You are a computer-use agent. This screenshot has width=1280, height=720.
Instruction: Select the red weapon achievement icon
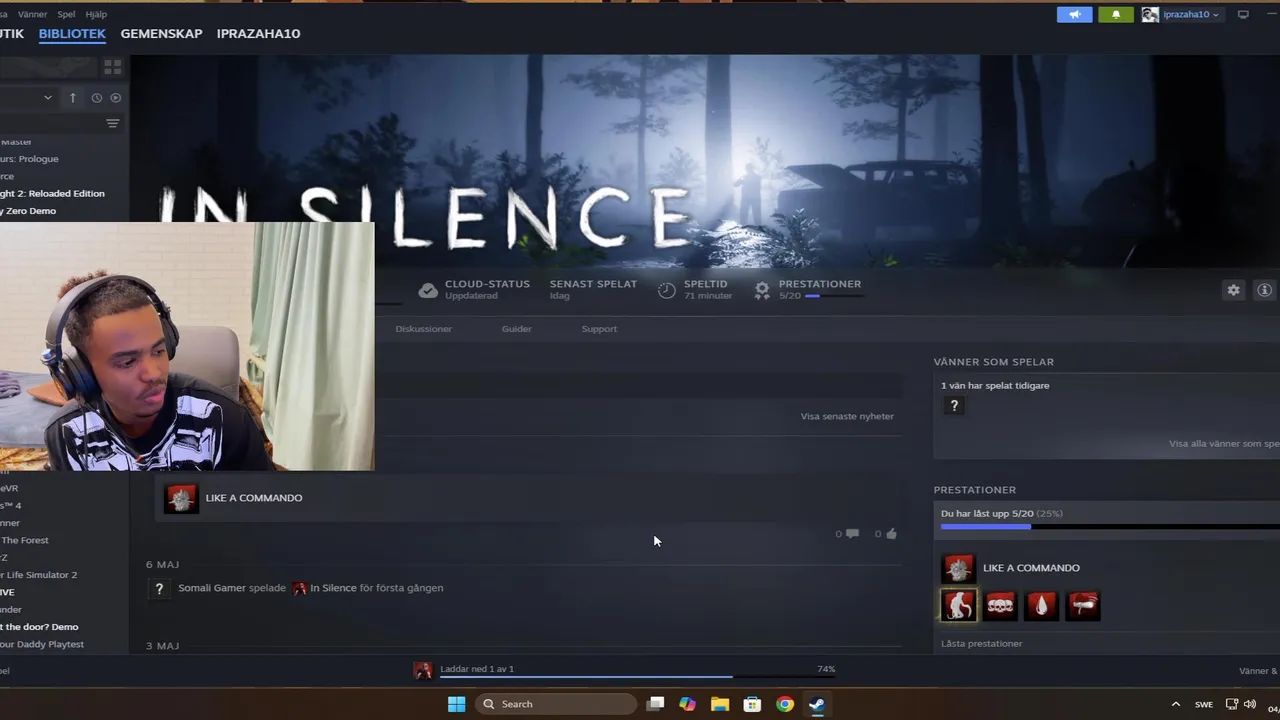[x=1083, y=605]
